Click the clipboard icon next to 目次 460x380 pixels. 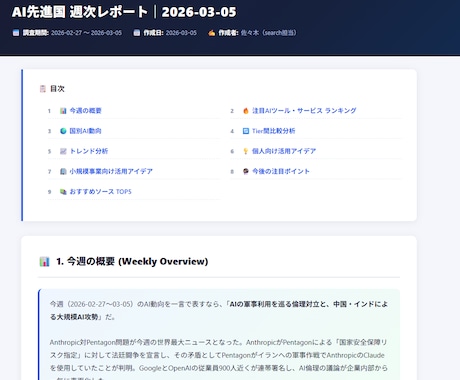coord(43,89)
